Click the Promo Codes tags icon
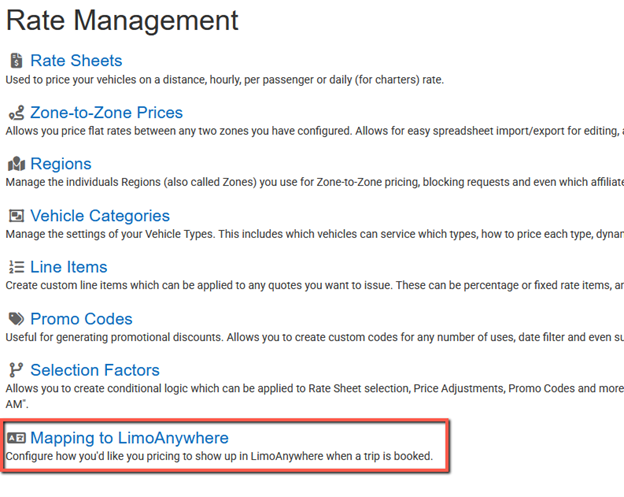Viewport: 624px width, 497px height. [x=16, y=319]
